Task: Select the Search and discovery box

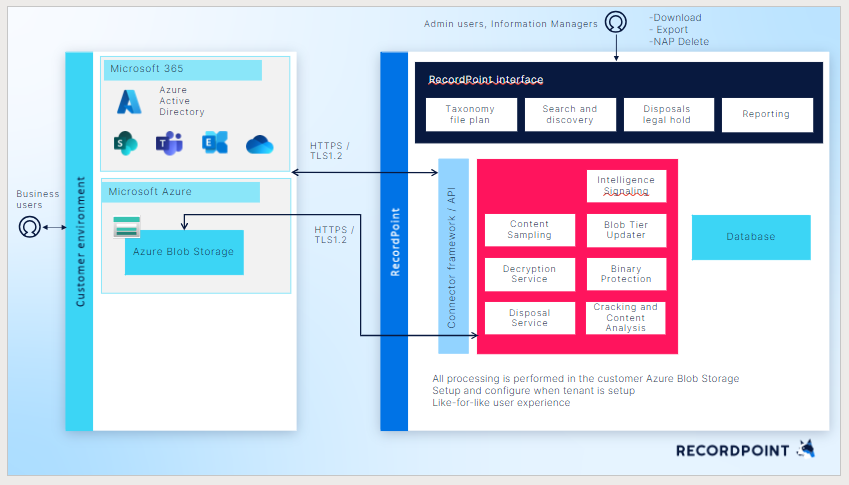Action: point(570,114)
